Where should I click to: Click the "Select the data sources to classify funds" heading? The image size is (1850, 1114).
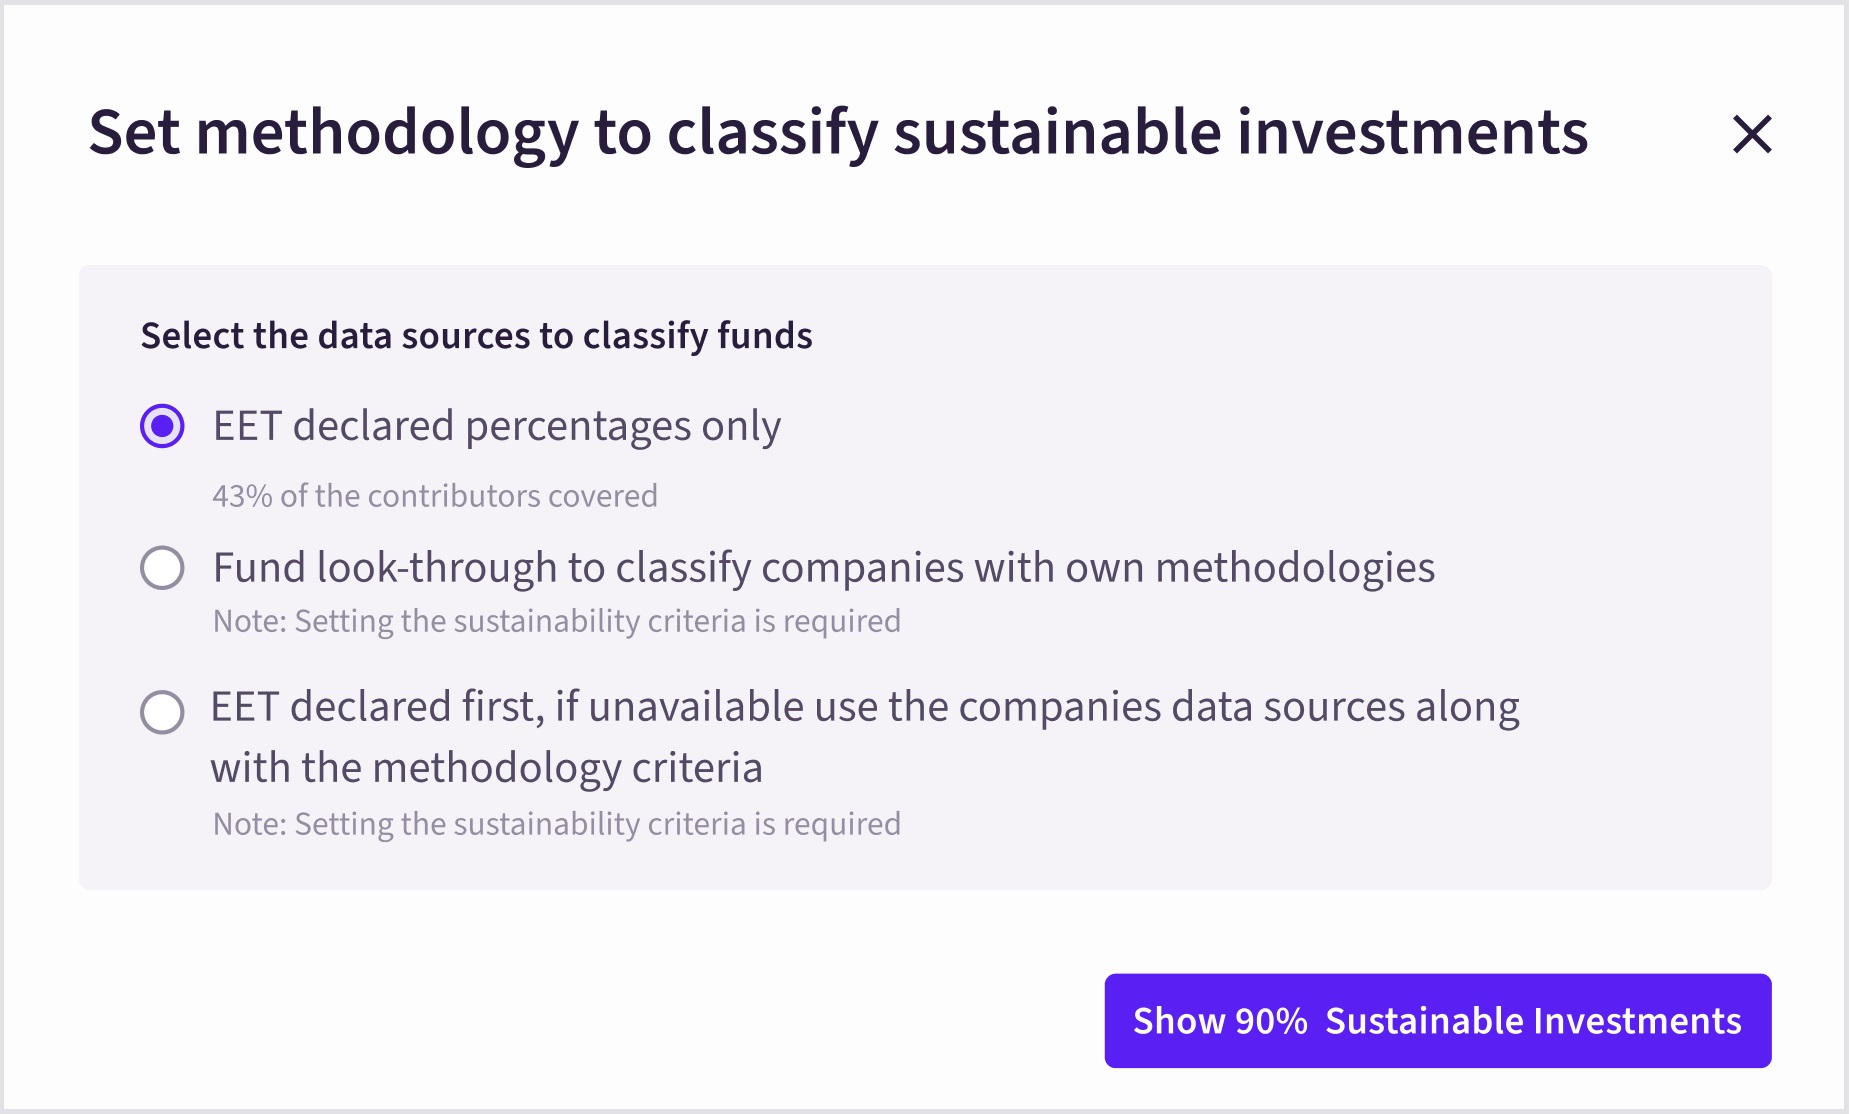476,336
